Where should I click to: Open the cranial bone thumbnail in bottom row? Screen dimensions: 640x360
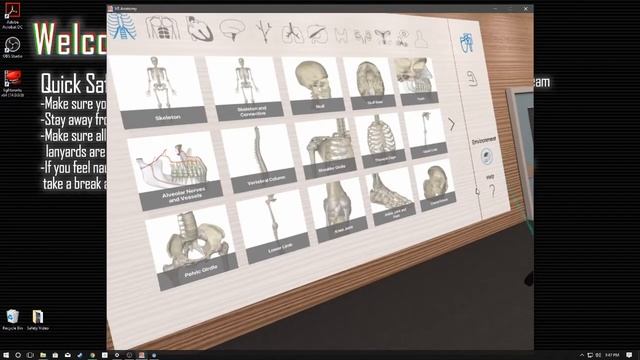coord(434,185)
